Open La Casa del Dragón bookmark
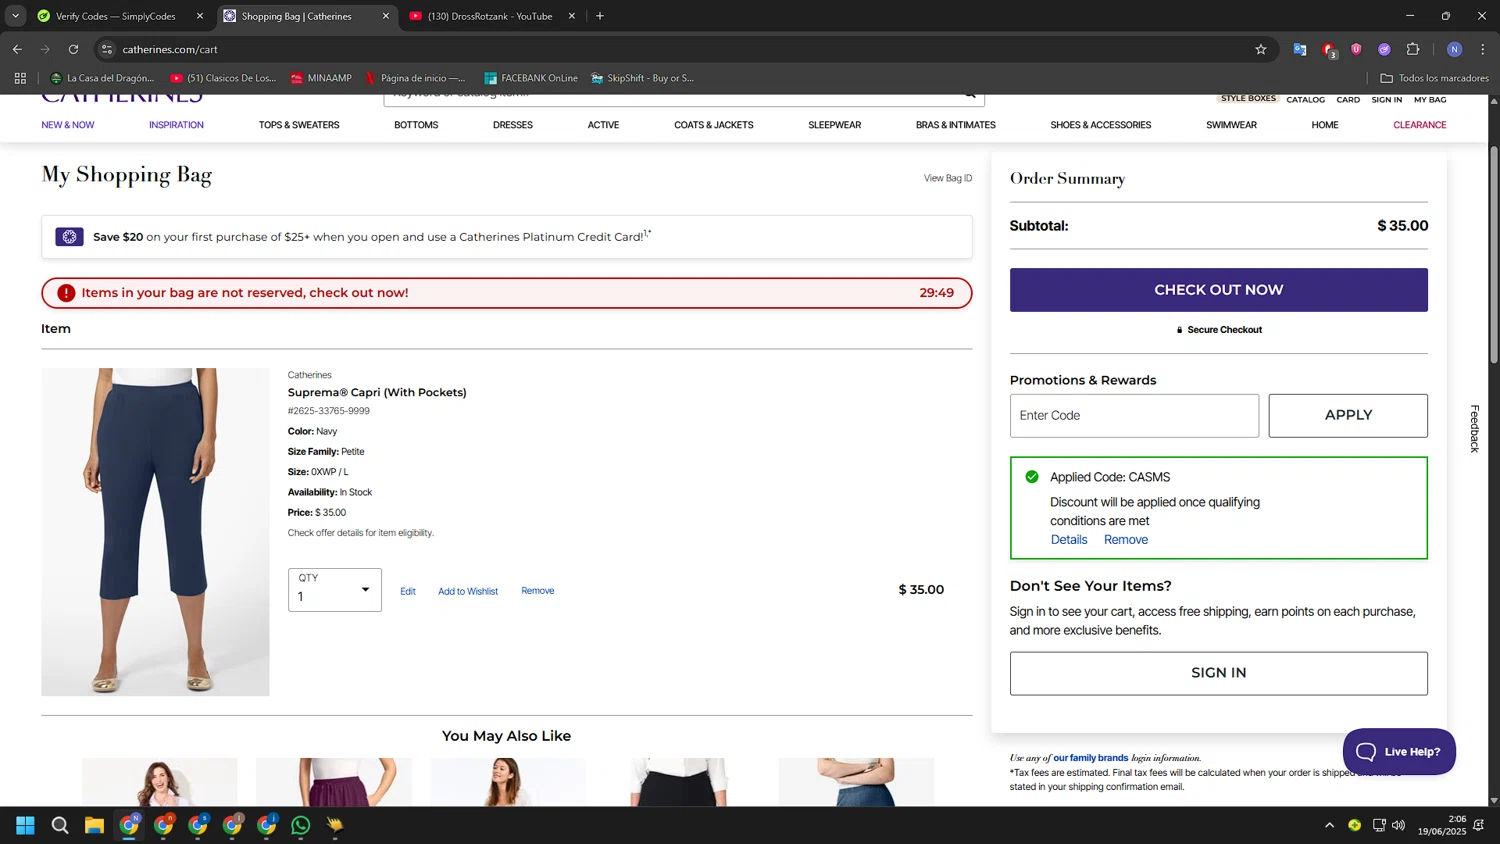This screenshot has height=844, width=1500. tap(102, 78)
